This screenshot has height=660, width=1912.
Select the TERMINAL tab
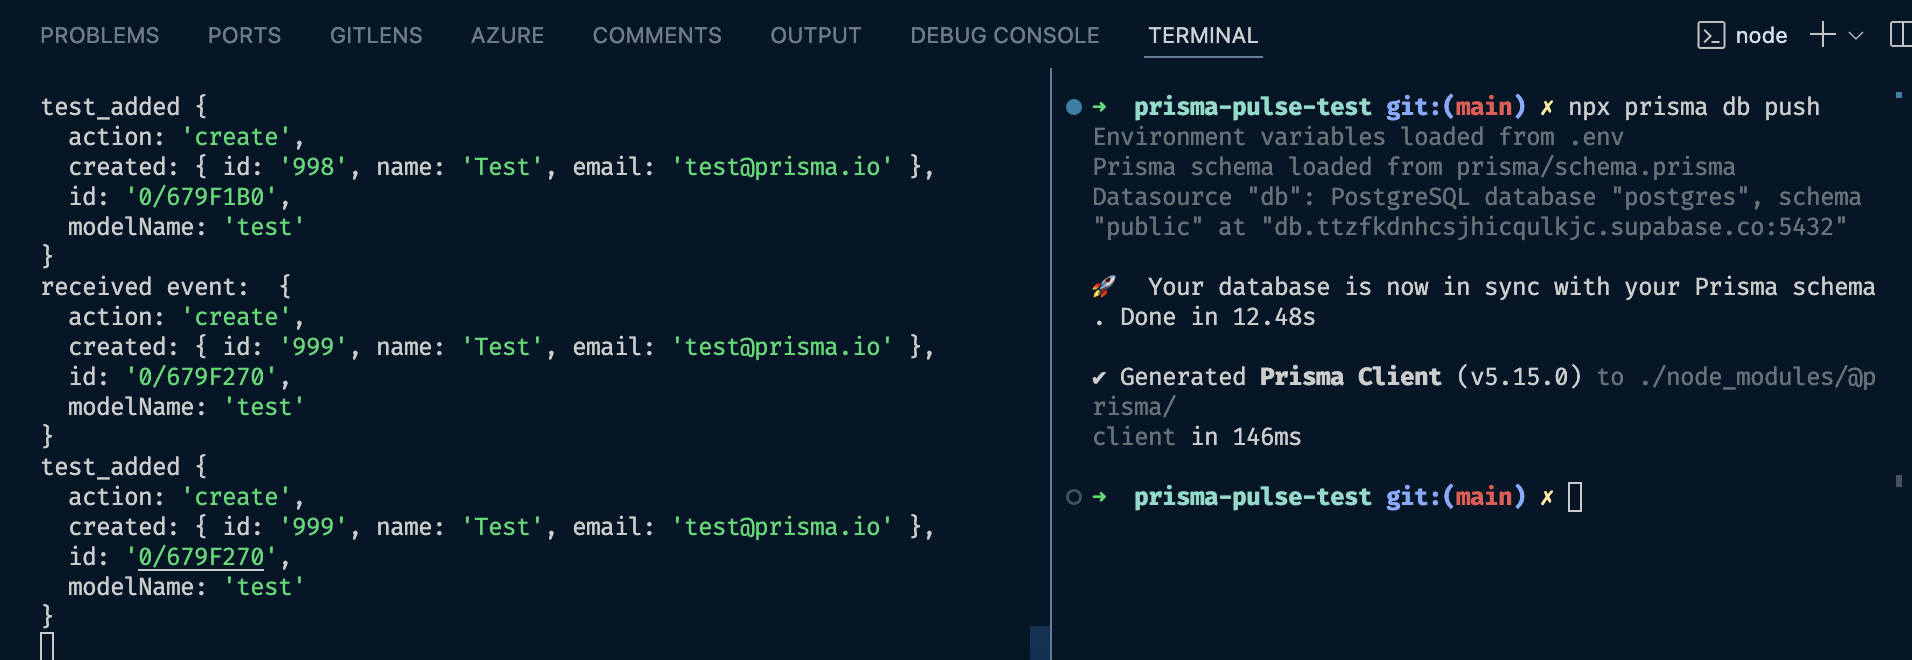tap(1203, 36)
